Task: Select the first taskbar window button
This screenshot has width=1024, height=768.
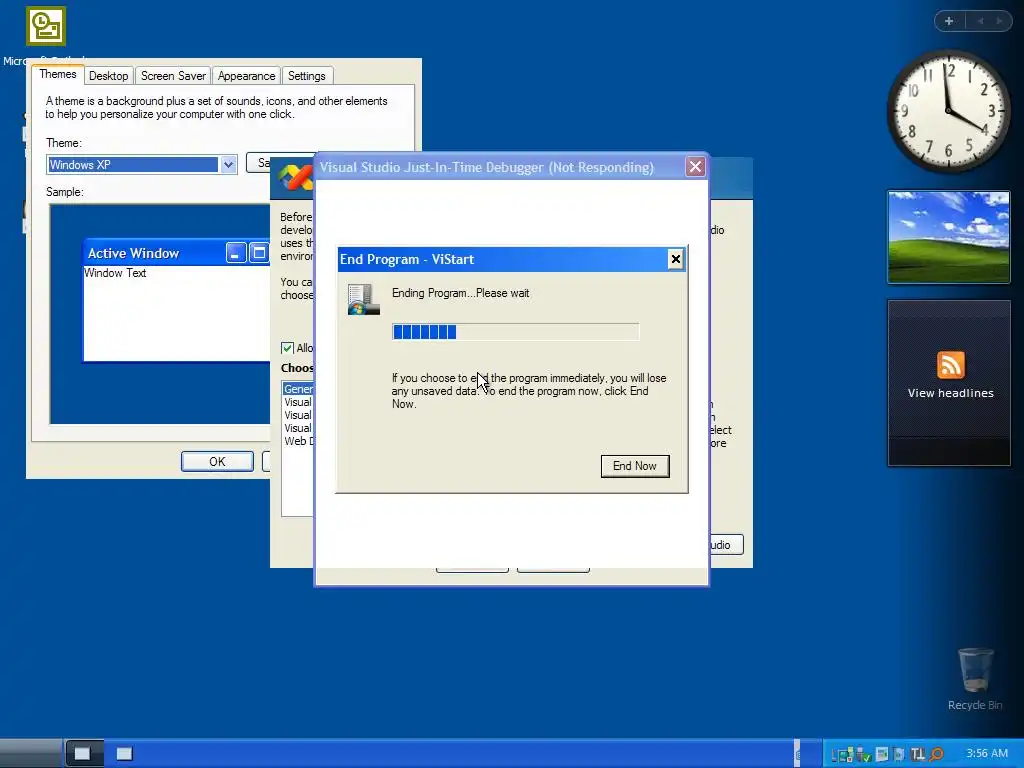Action: (x=84, y=754)
